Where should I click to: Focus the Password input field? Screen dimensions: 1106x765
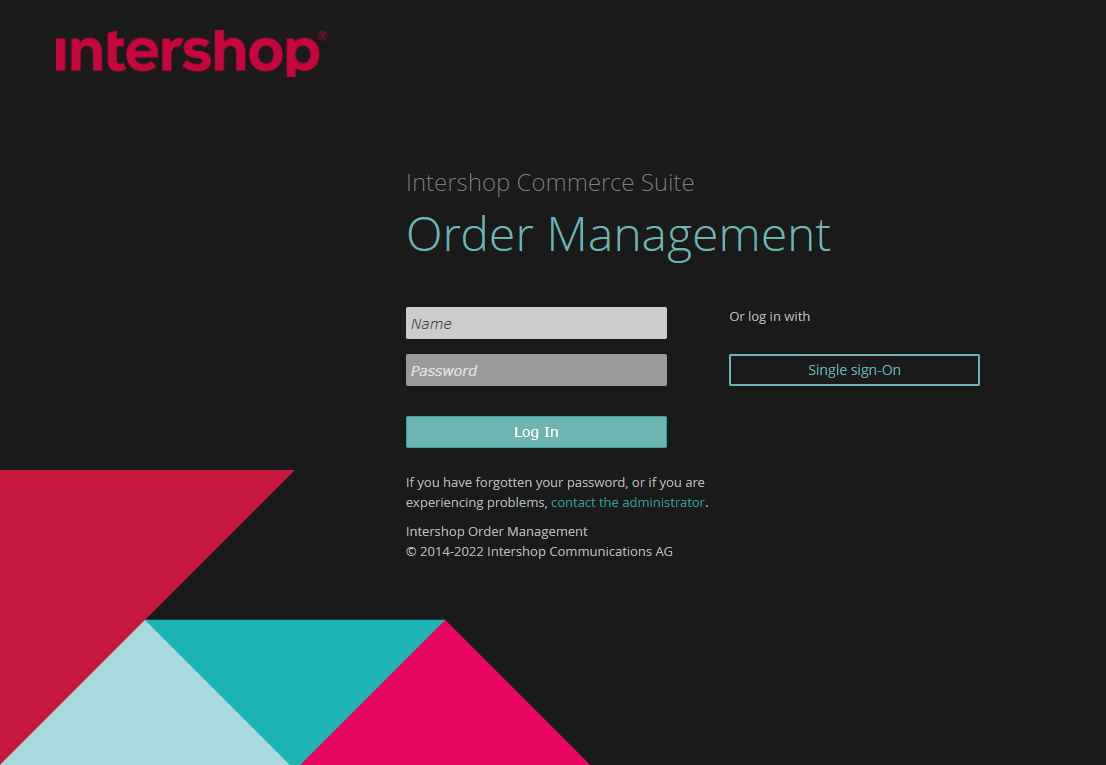(x=536, y=370)
